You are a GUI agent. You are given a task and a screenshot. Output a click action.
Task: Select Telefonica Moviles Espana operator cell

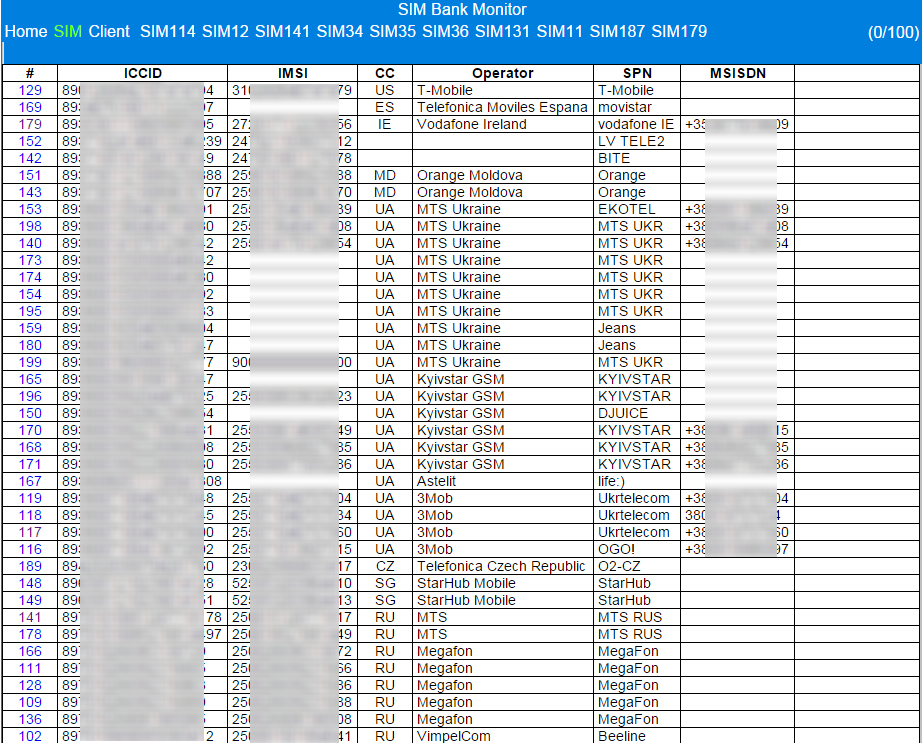503,107
